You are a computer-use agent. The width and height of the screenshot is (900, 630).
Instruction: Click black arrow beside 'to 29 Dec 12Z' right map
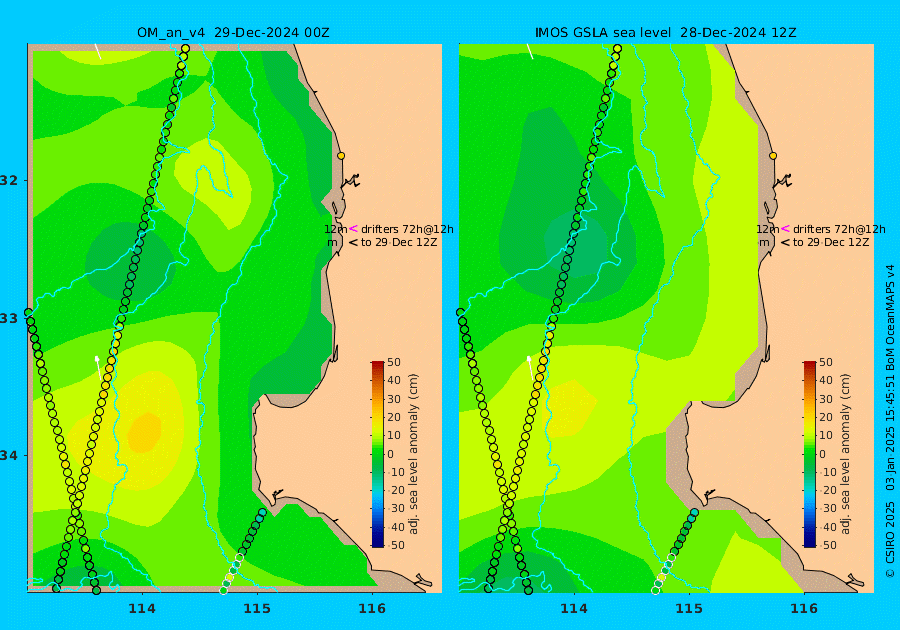785,242
